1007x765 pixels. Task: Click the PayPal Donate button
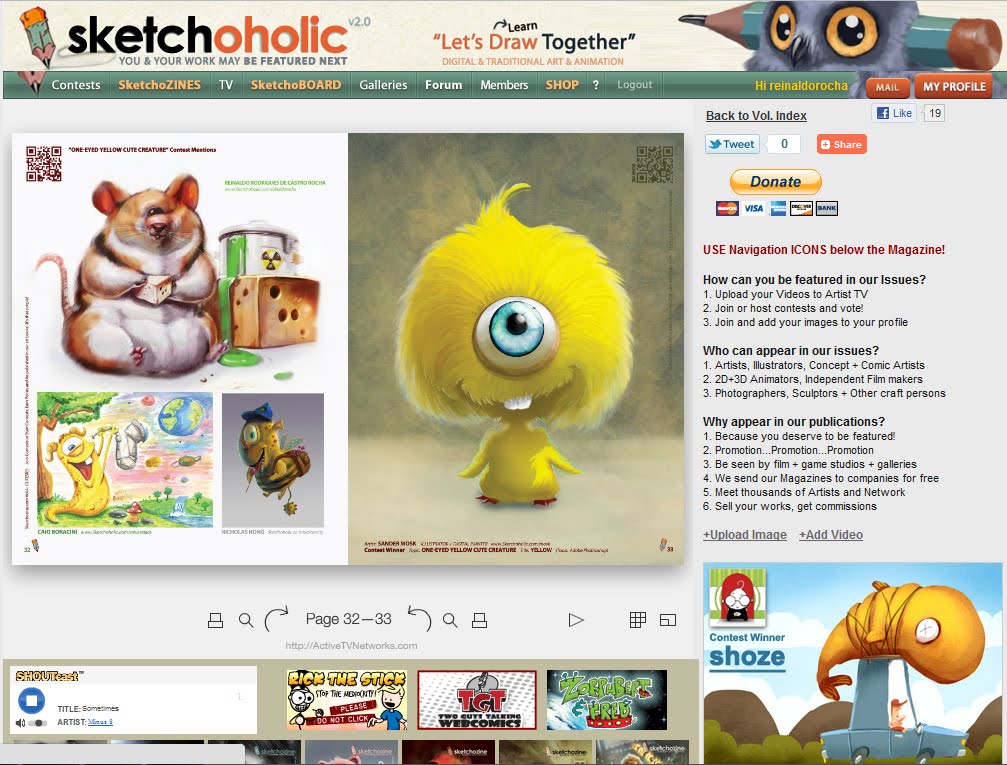coord(776,182)
